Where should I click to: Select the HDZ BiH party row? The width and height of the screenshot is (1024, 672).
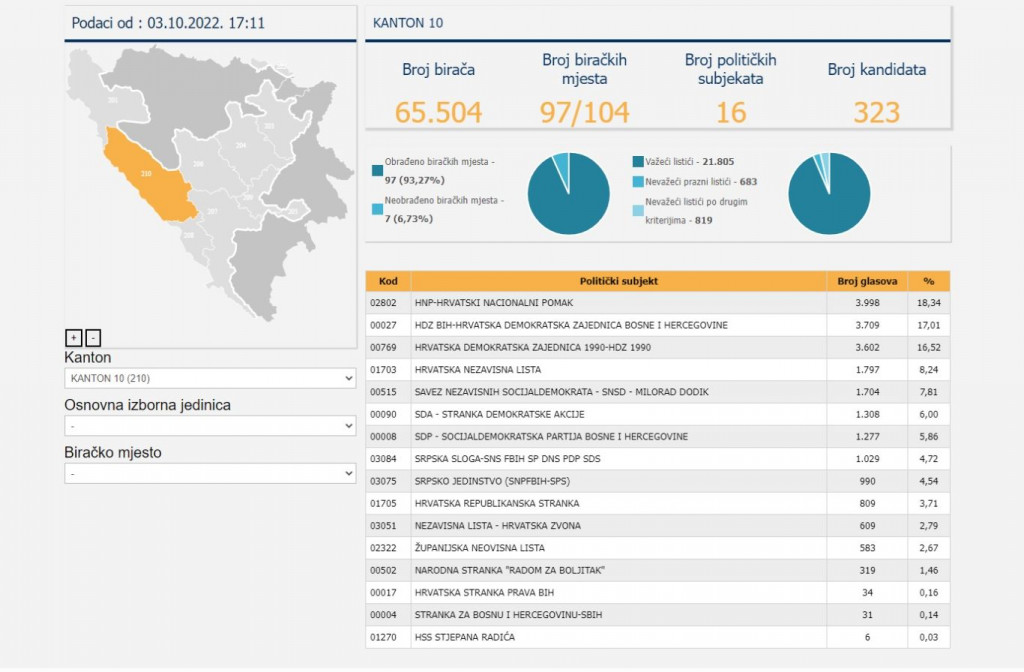coord(618,325)
